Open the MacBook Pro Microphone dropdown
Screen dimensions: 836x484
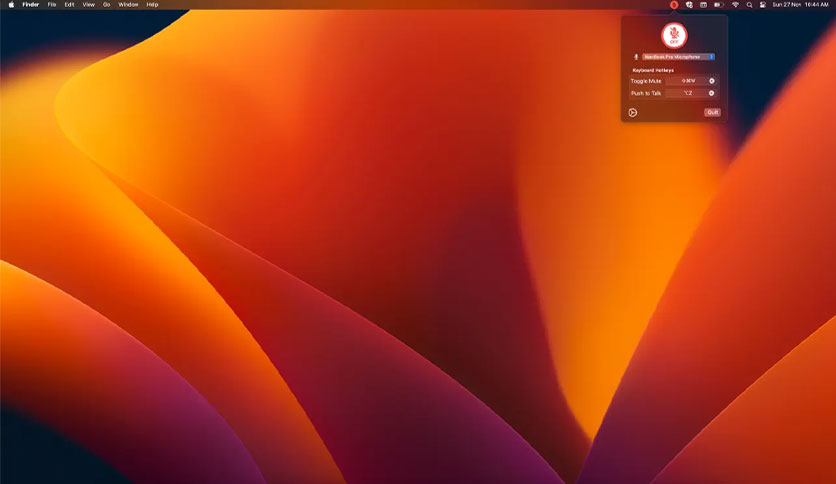coord(678,57)
